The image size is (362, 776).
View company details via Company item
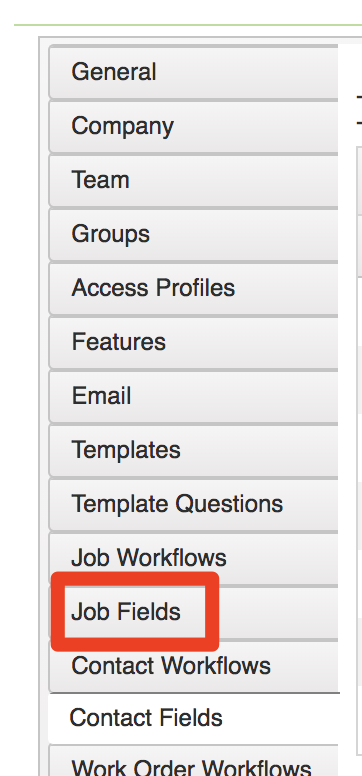[194, 126]
